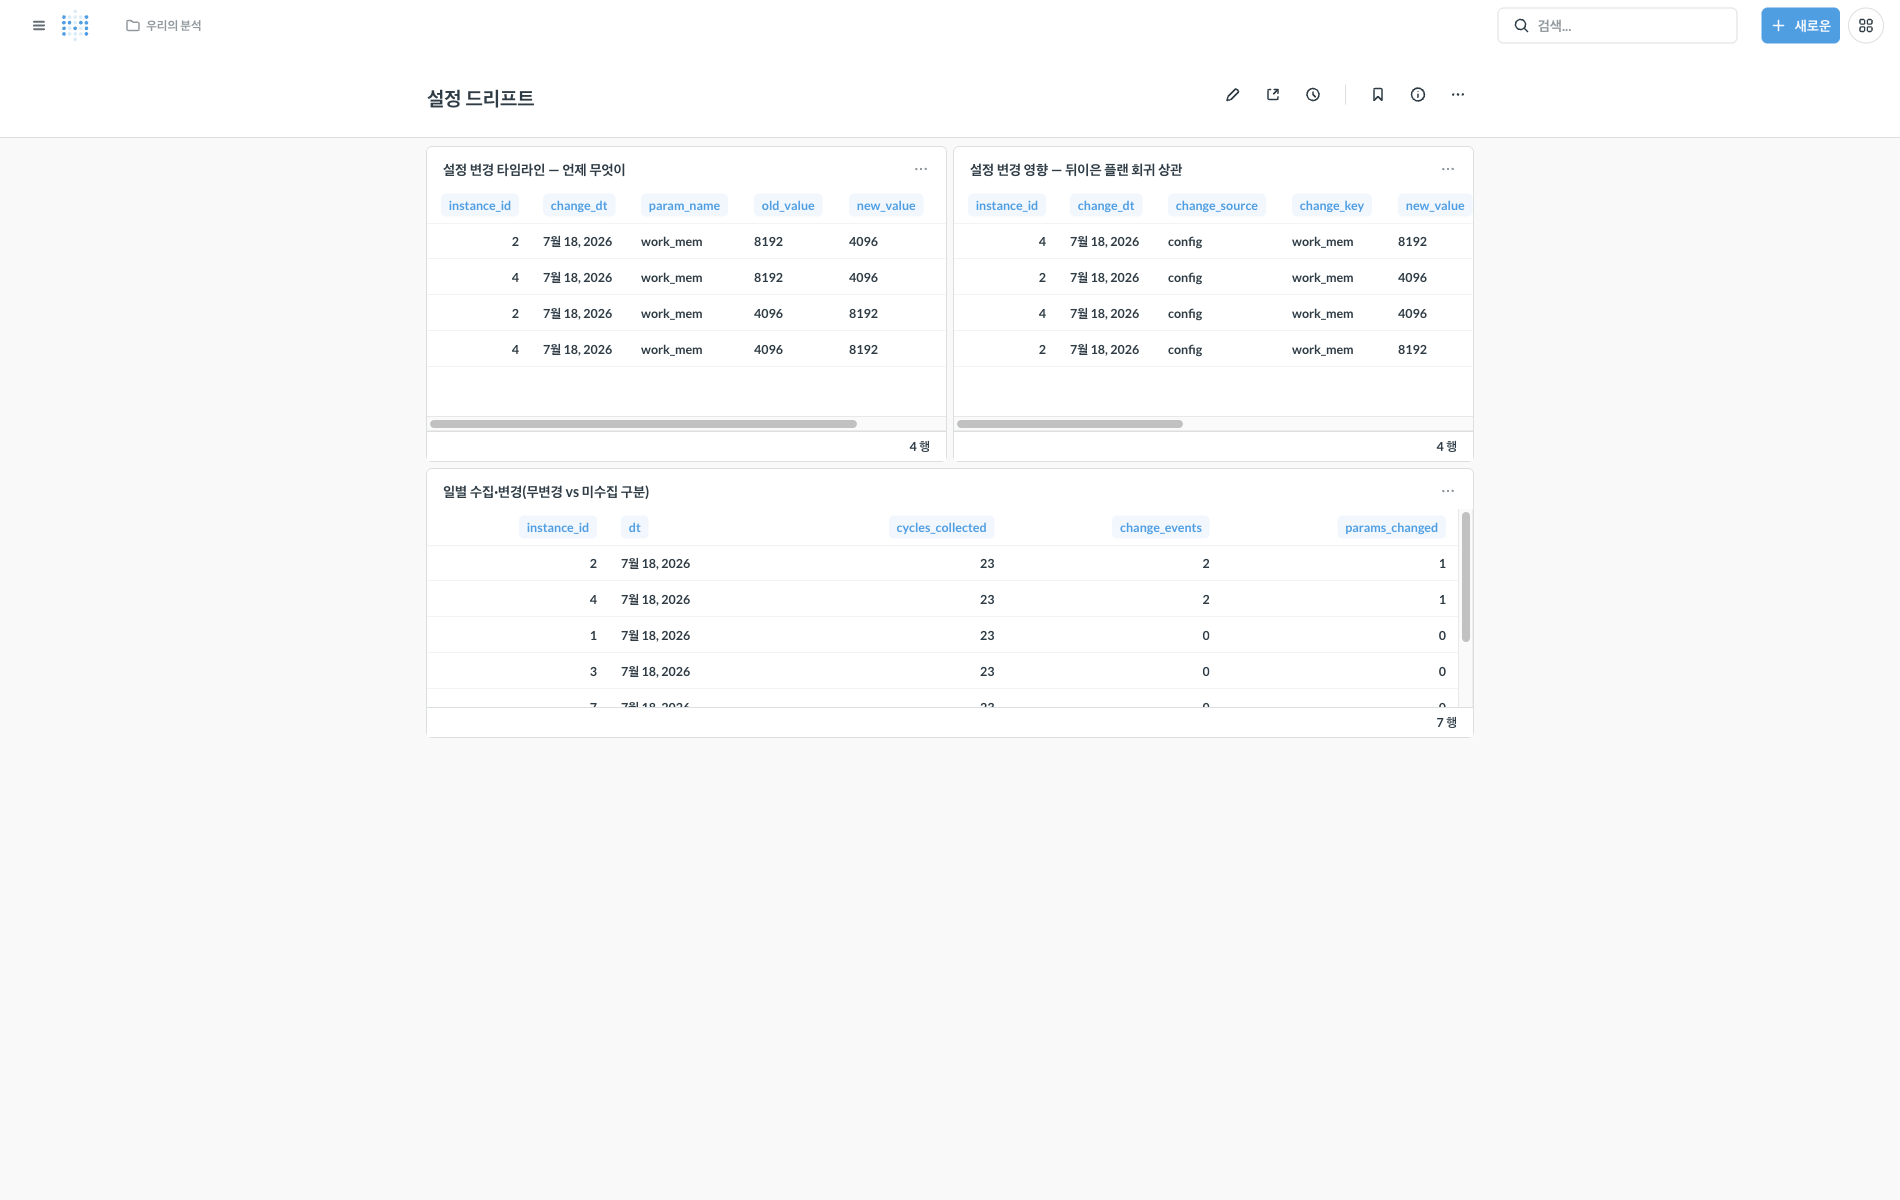Viewport: 1900px width, 1200px height.
Task: Click the timeline table horizontal scrollbar
Action: point(643,424)
